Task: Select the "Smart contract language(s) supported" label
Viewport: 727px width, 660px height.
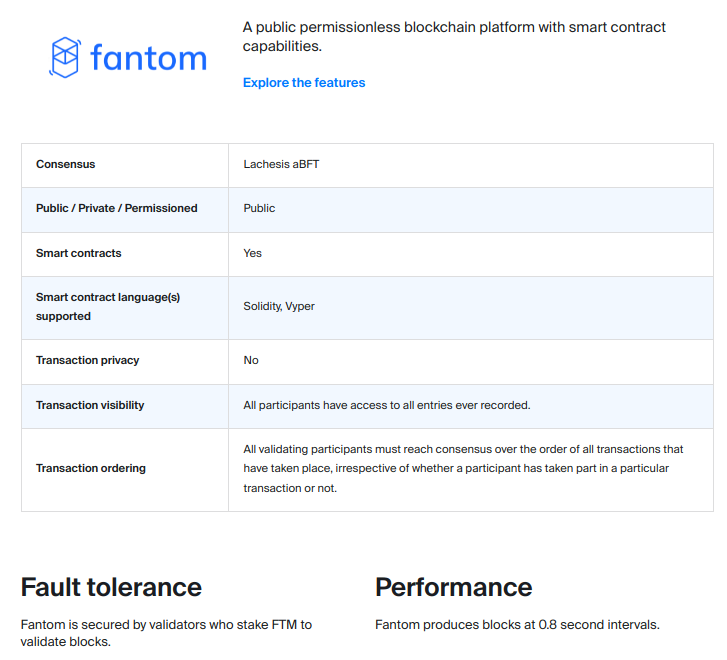Action: tap(108, 306)
